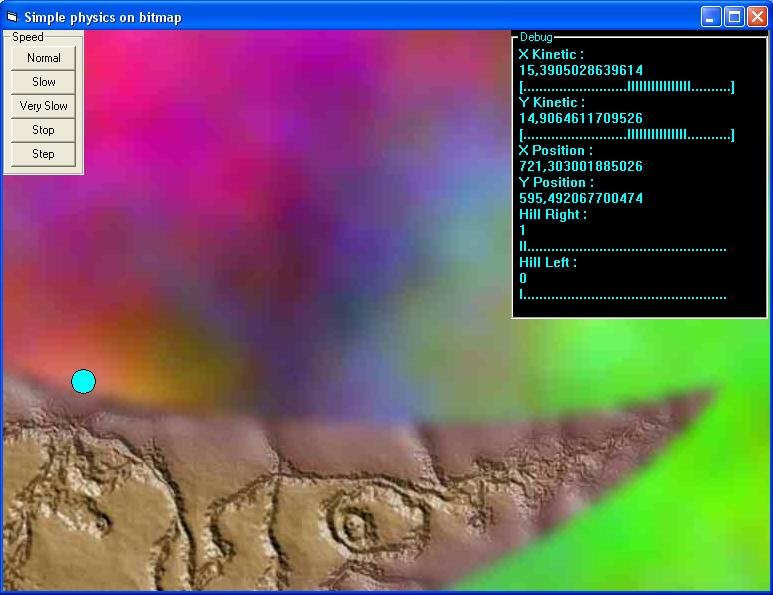The image size is (773, 595).
Task: Click the Debug panel title label
Action: (535, 37)
